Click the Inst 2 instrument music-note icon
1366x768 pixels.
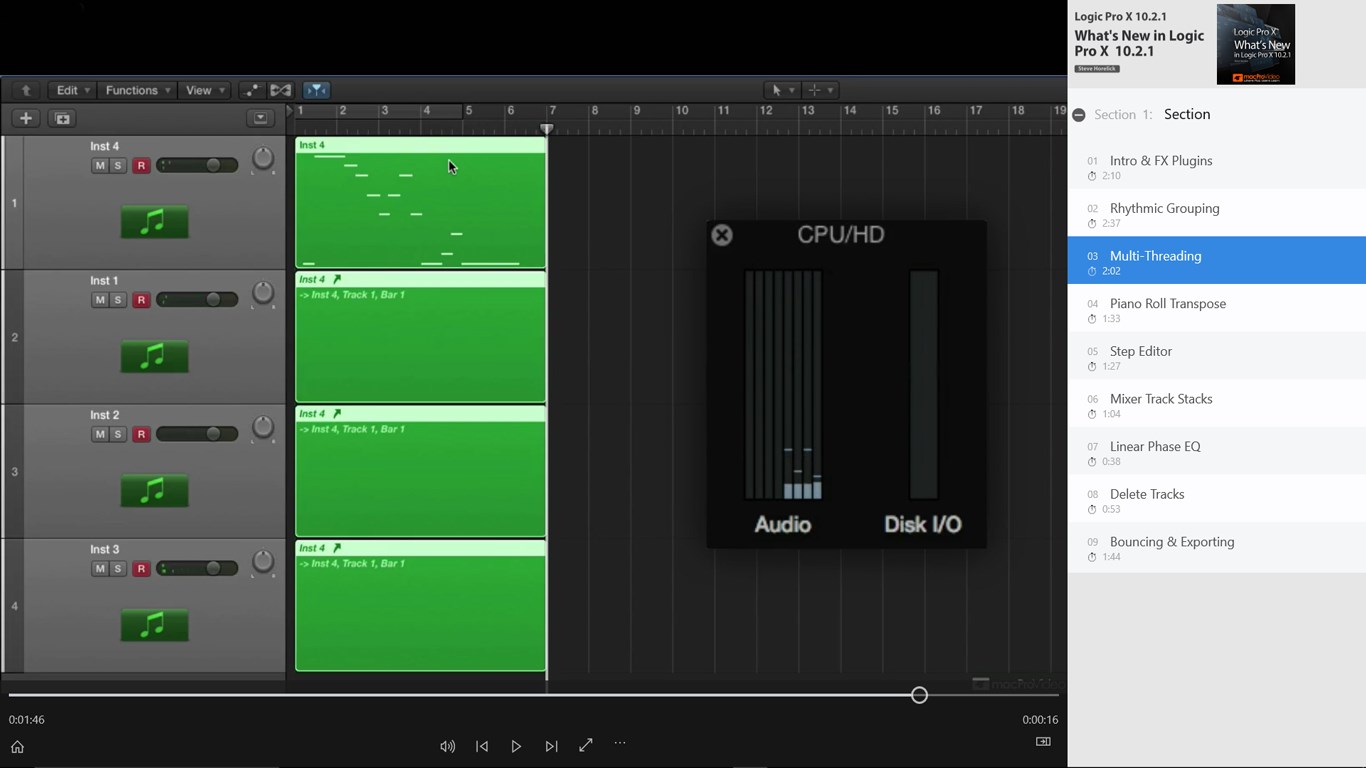(x=154, y=491)
